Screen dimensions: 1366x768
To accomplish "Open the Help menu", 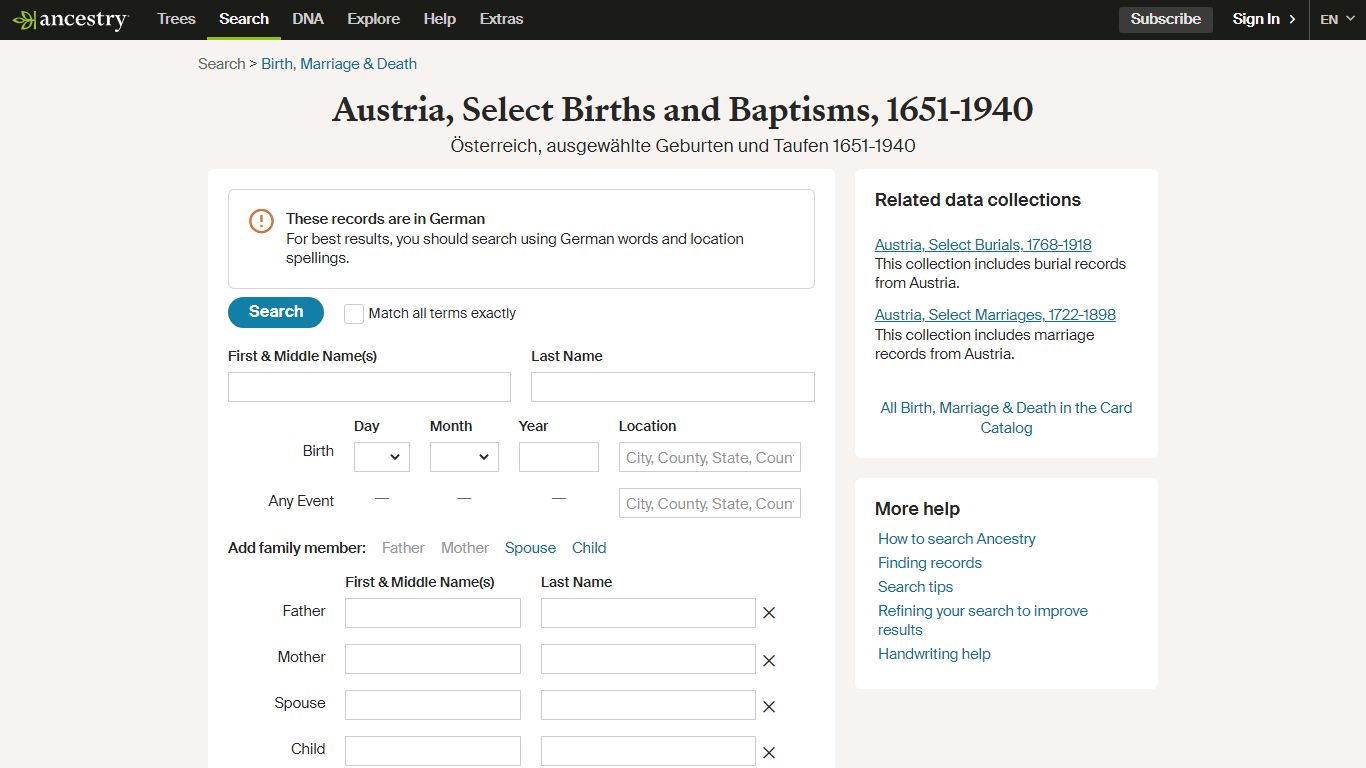I will click(439, 19).
